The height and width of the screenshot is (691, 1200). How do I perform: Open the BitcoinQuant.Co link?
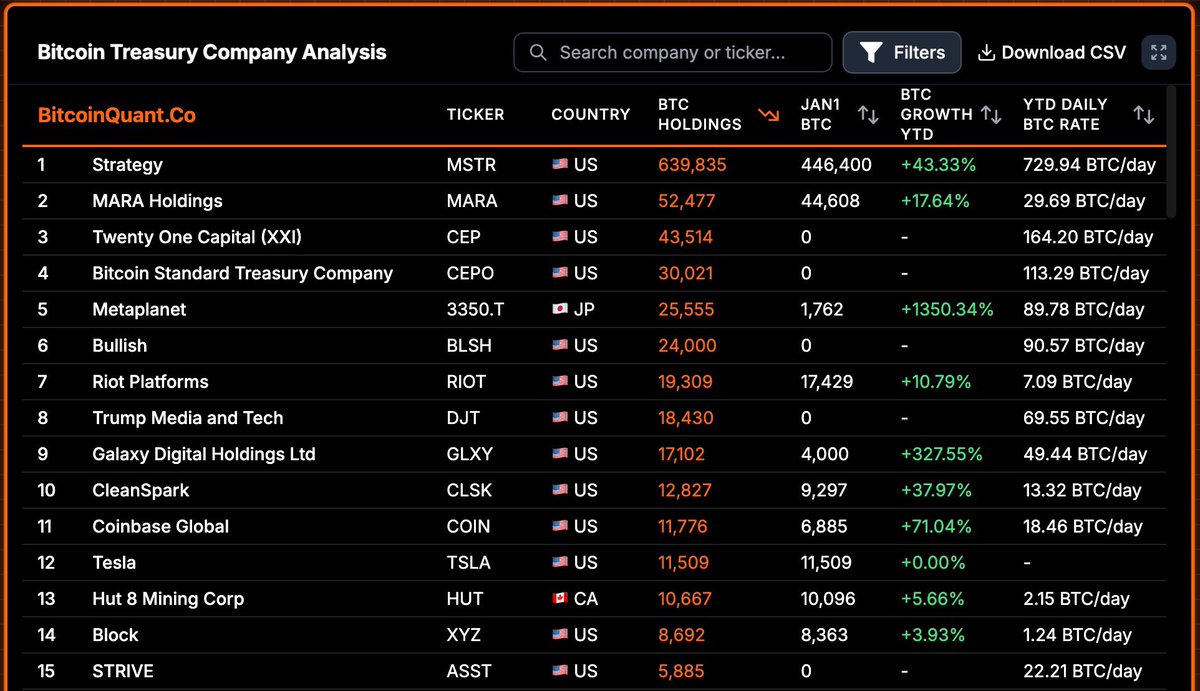[117, 115]
